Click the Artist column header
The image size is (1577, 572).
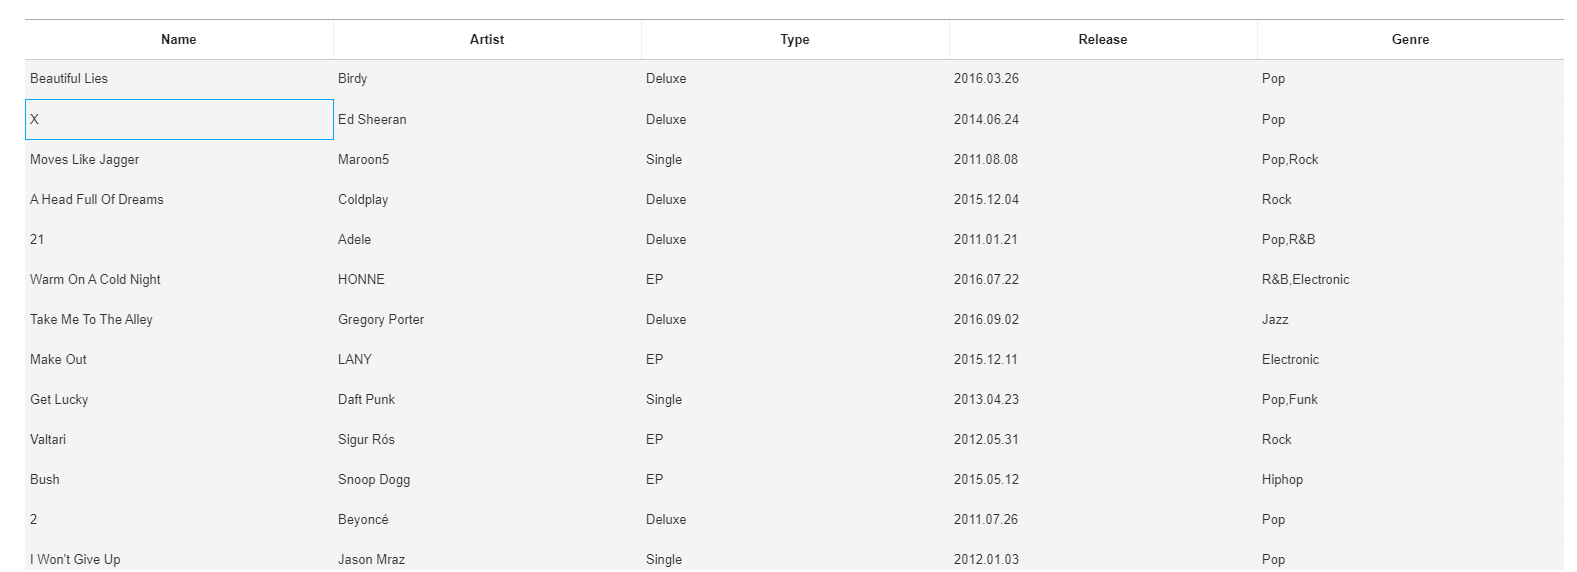click(487, 40)
